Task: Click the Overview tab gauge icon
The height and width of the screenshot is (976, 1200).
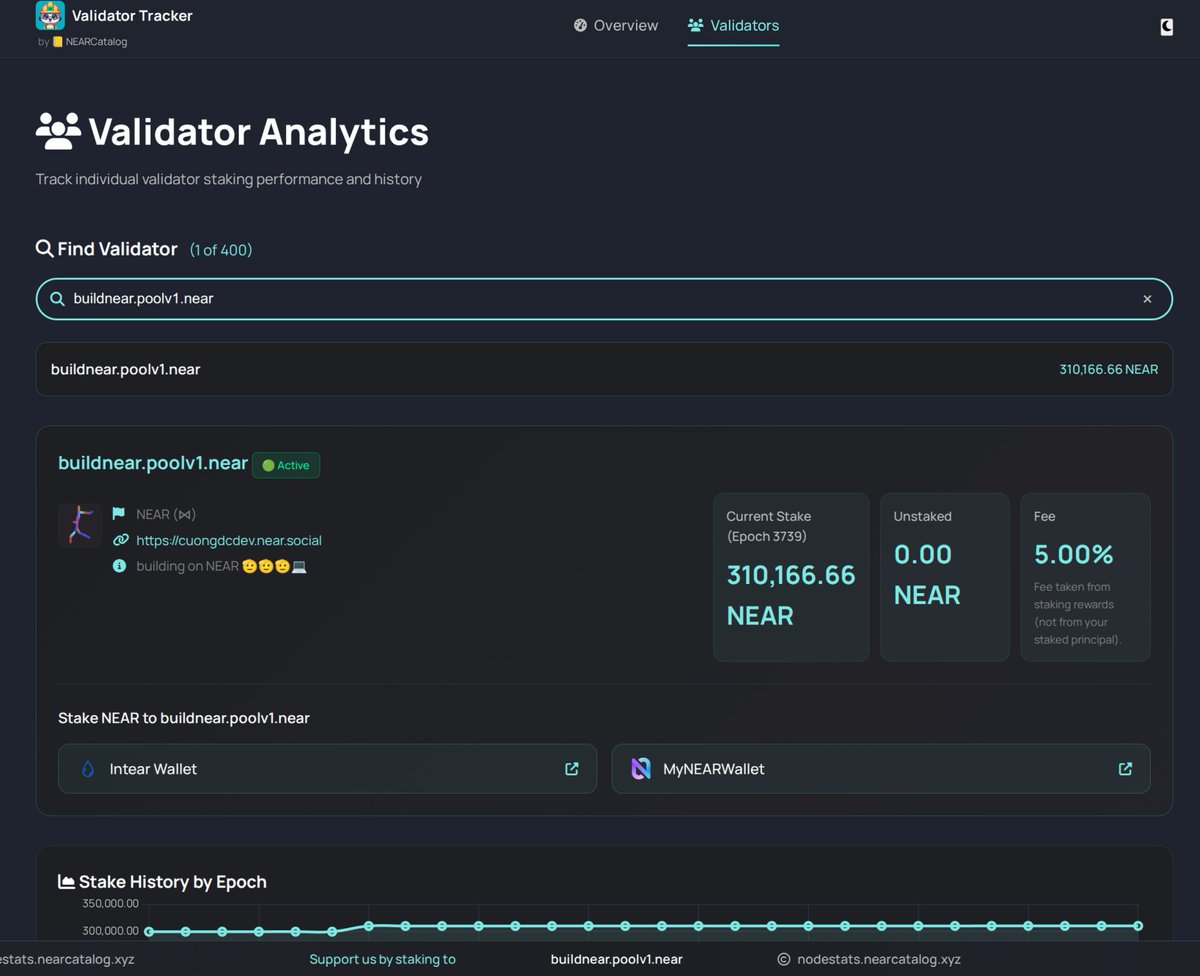Action: click(x=580, y=25)
